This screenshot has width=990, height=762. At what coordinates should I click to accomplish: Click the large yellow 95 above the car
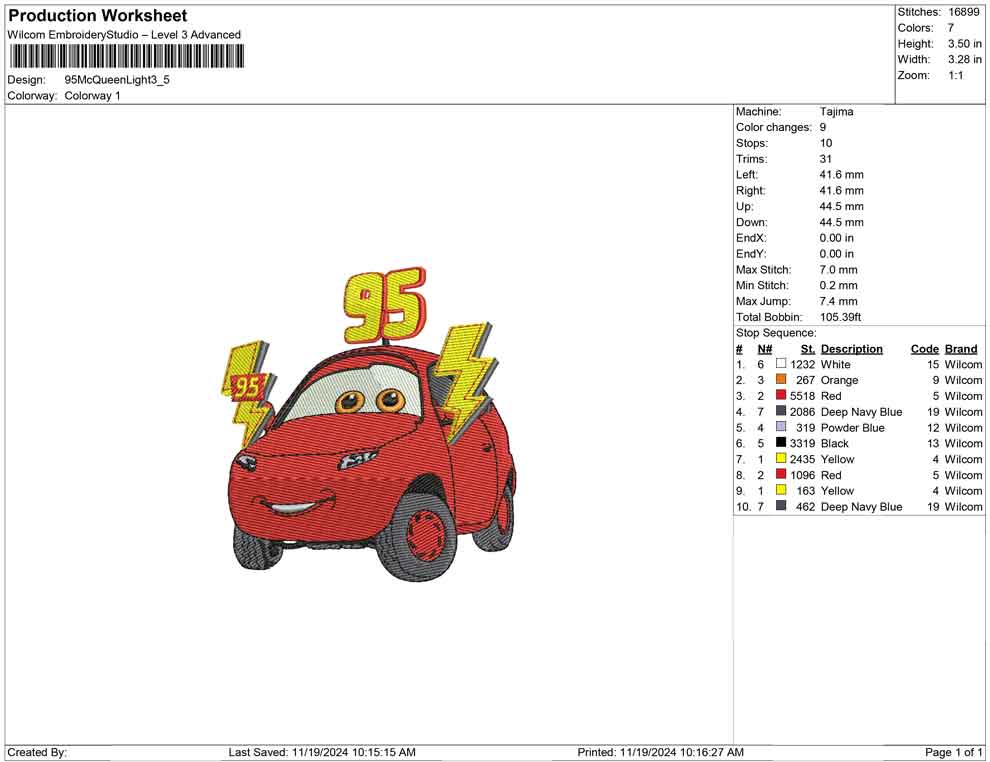click(x=384, y=304)
